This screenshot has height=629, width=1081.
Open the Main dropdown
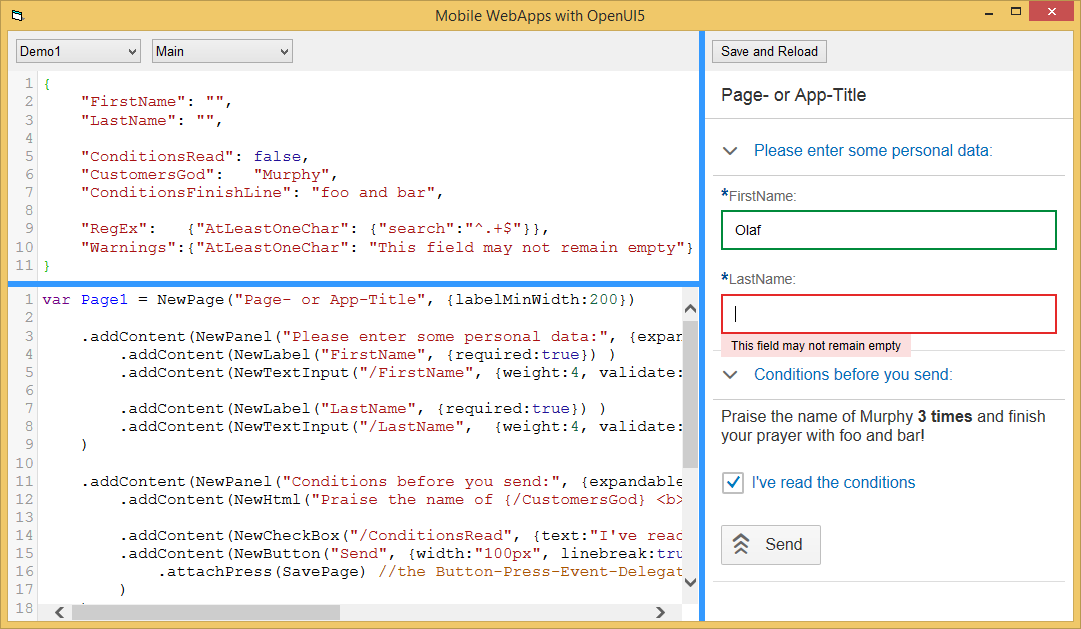pyautogui.click(x=222, y=51)
